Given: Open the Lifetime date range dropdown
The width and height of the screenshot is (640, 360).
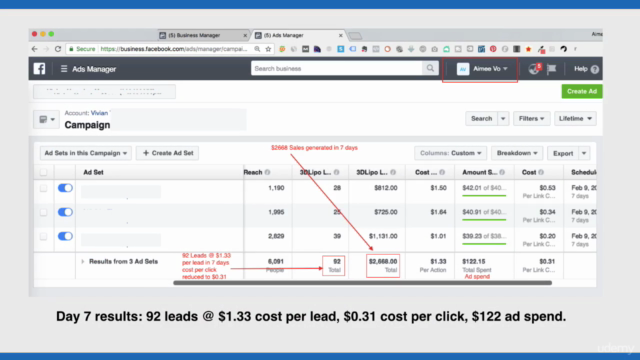Looking at the screenshot, I should pos(575,118).
